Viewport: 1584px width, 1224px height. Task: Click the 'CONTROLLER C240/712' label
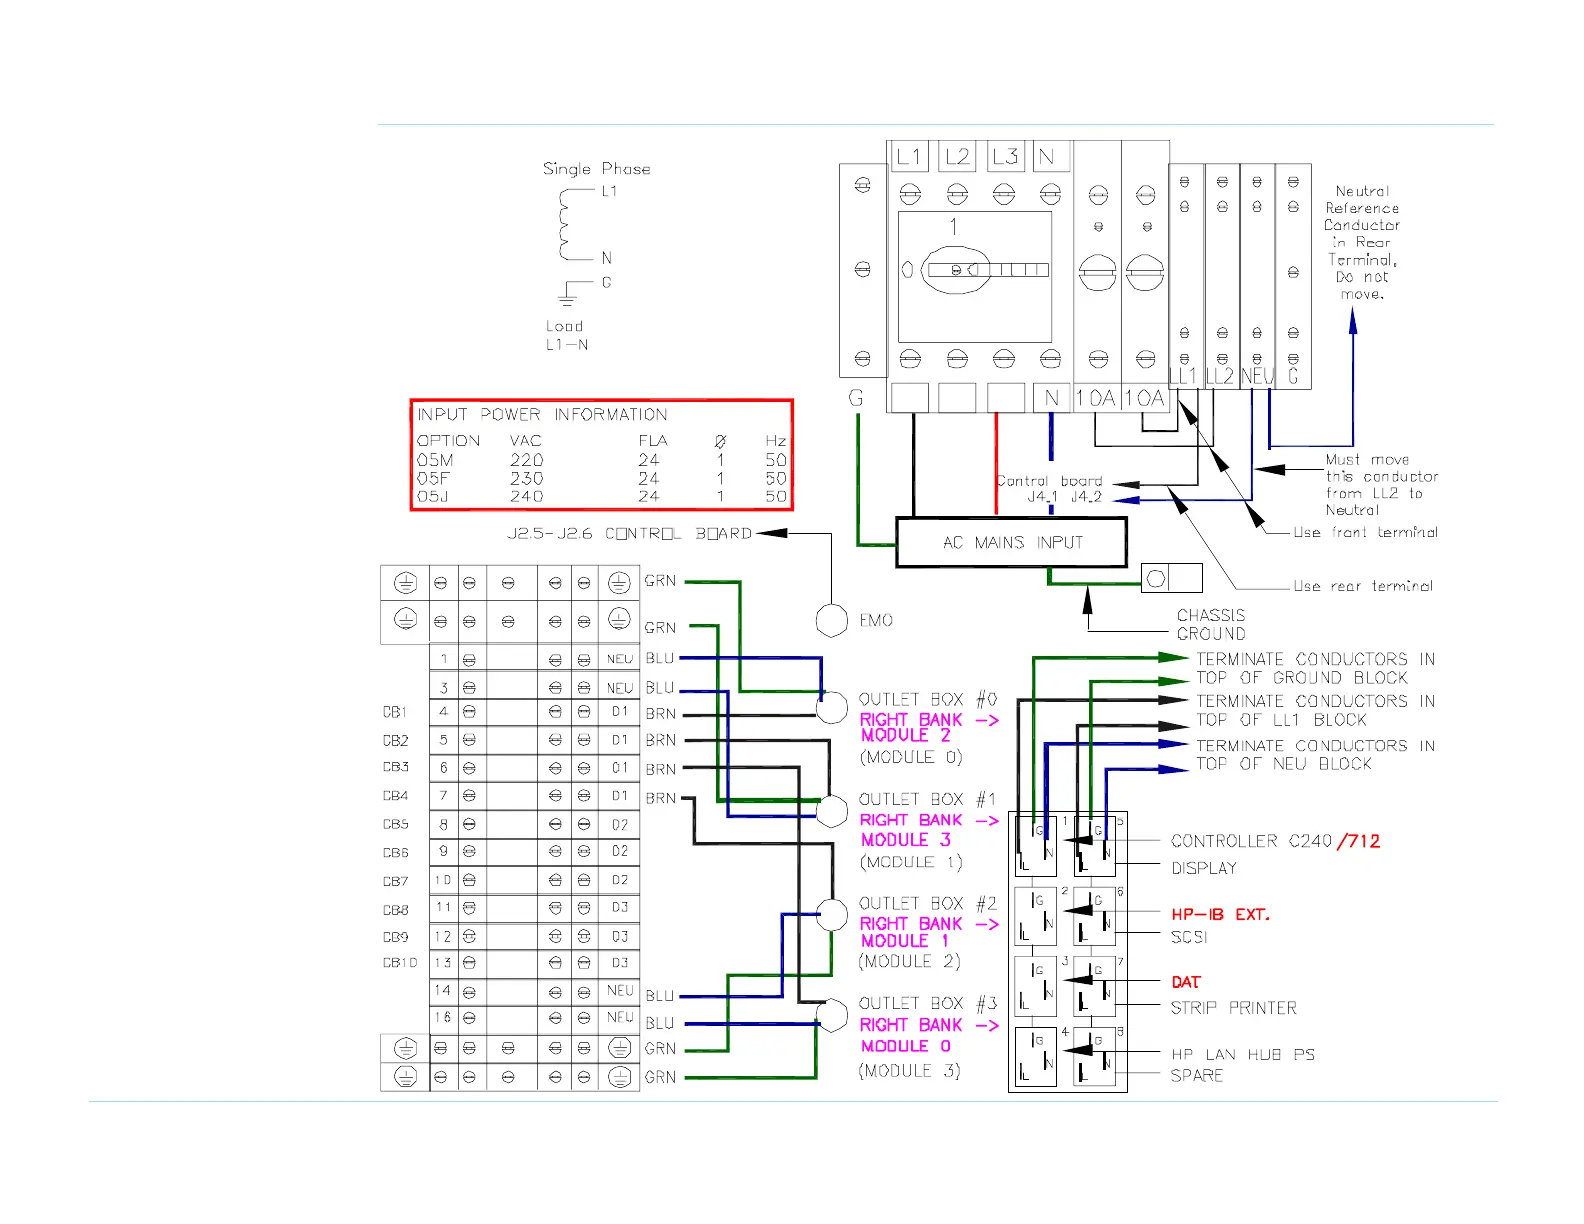1275,841
